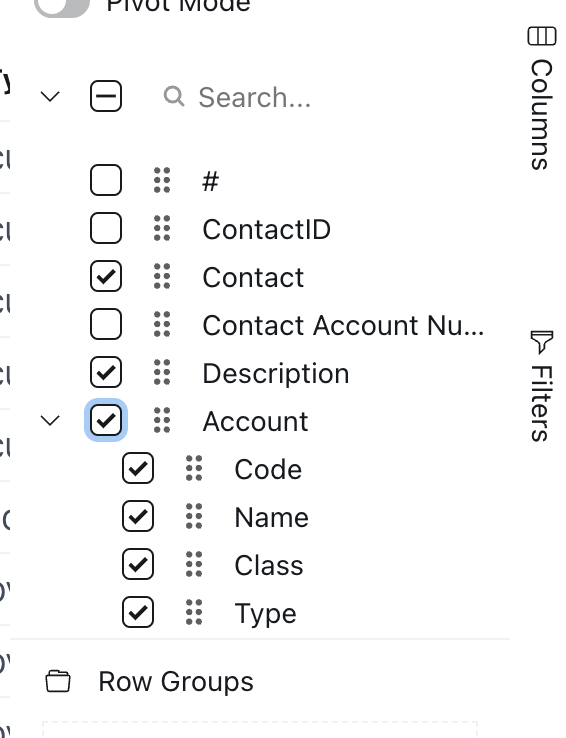Click the drag handle beside Description
566x738 pixels.
tap(162, 372)
